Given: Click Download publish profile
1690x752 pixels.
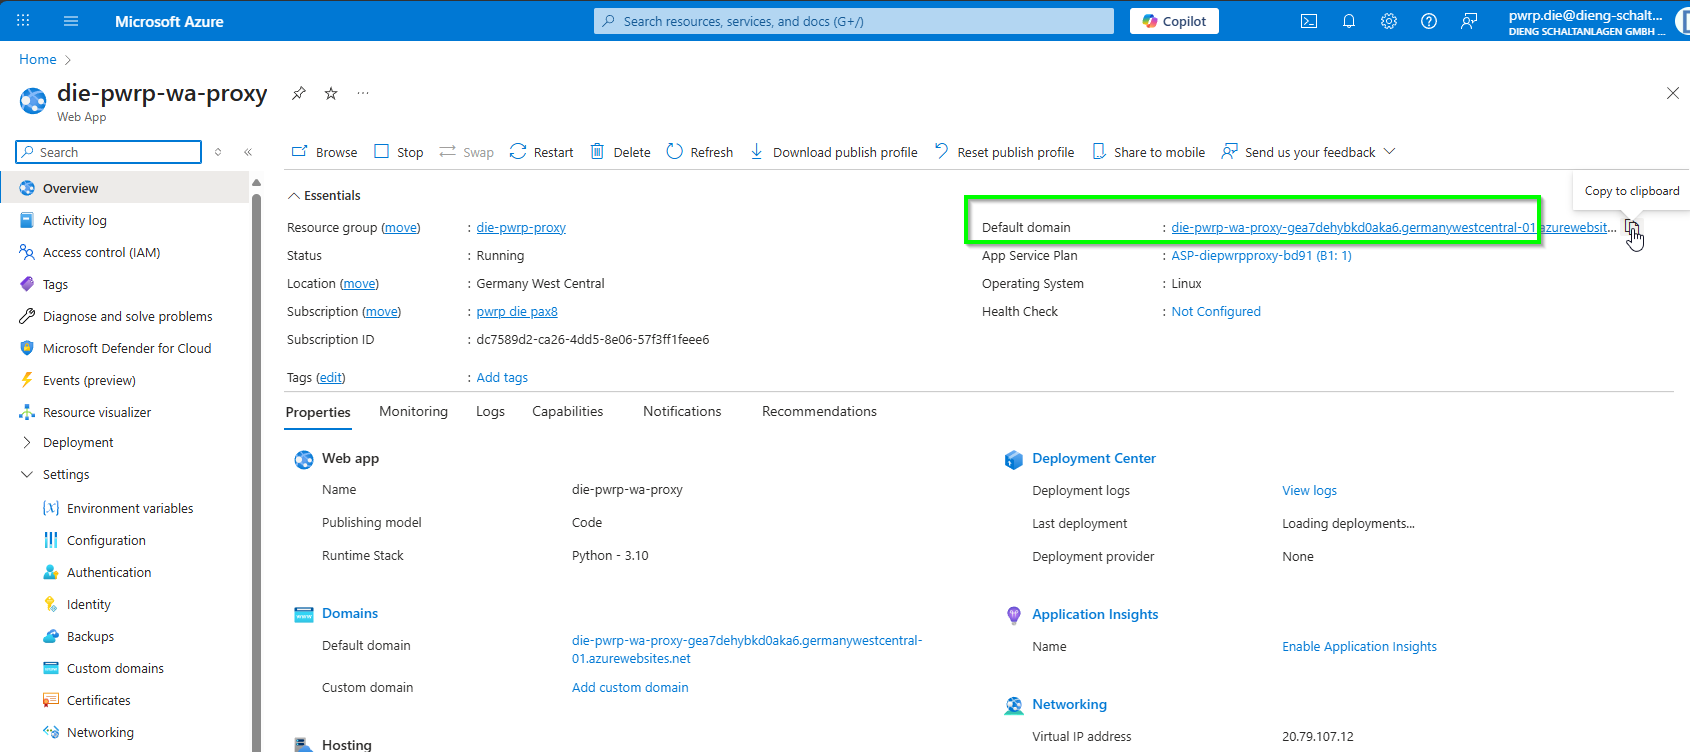Looking at the screenshot, I should 833,152.
